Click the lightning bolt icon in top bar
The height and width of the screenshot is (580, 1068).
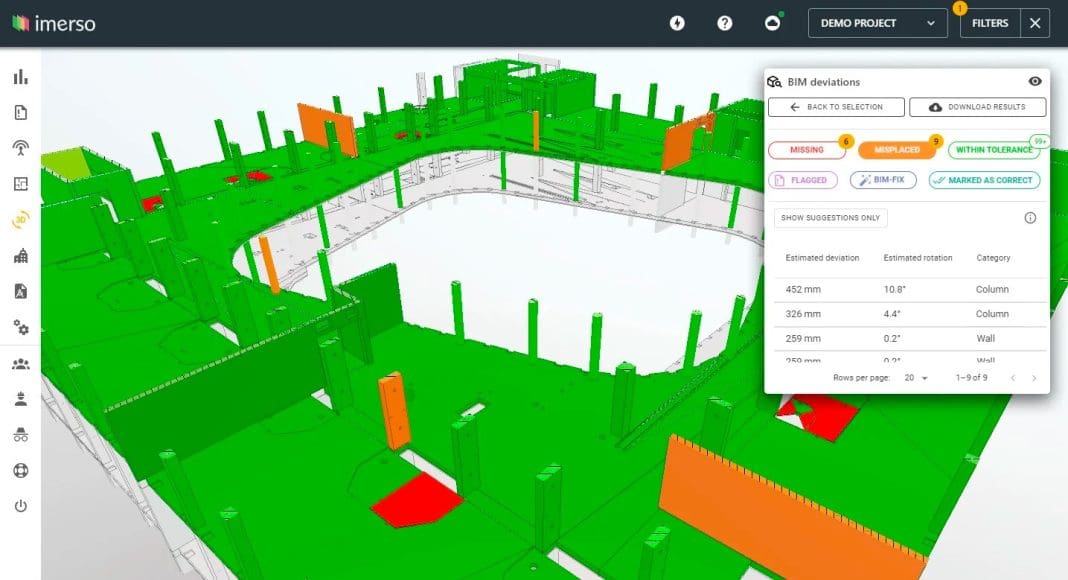tap(677, 23)
